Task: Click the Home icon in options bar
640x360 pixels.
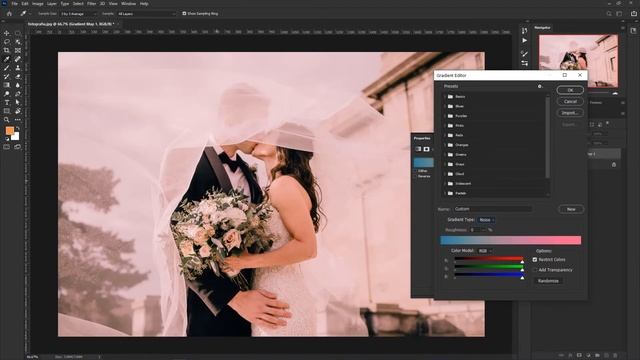Action: click(x=9, y=13)
